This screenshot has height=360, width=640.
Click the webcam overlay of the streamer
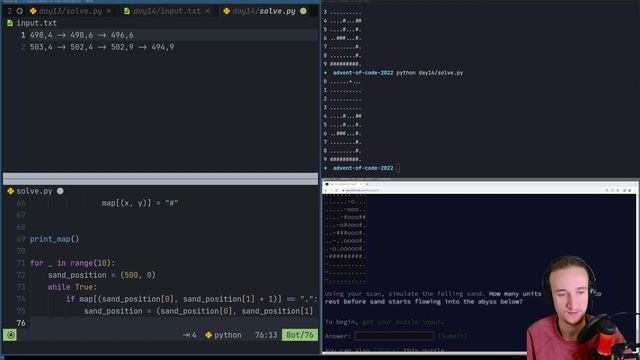pos(583,307)
